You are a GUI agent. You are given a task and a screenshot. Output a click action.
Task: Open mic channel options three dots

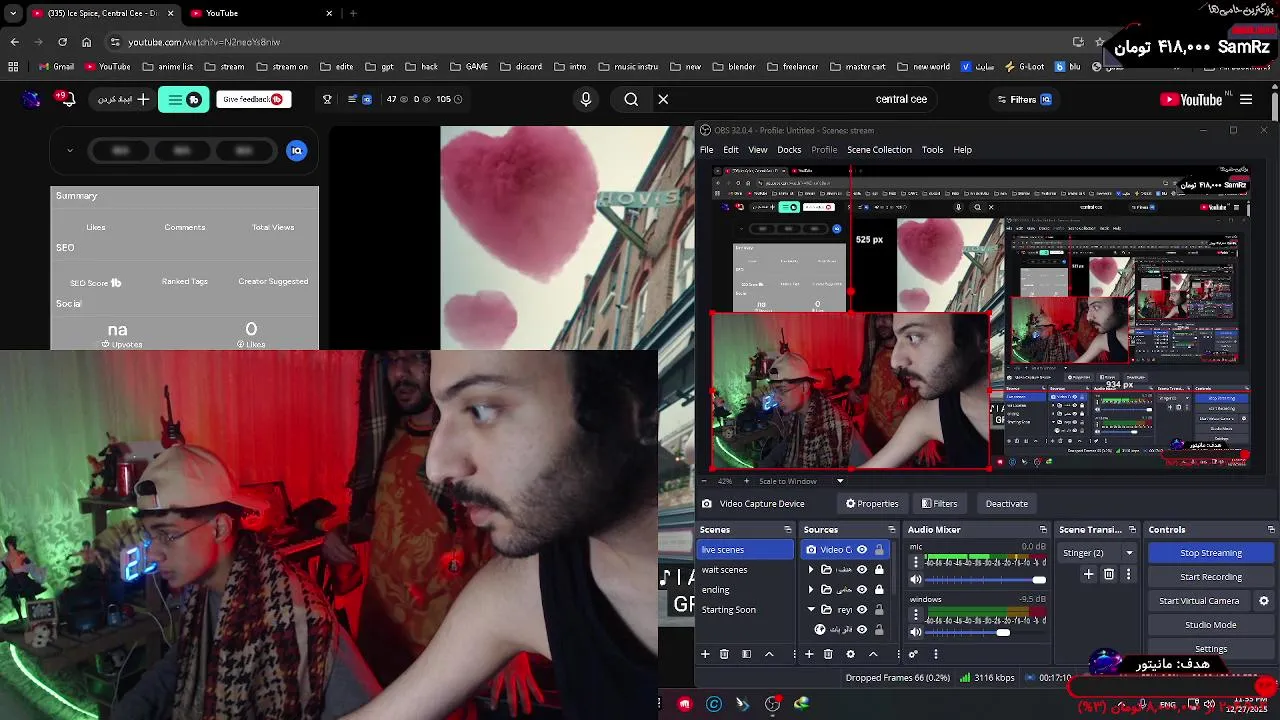tap(915, 562)
